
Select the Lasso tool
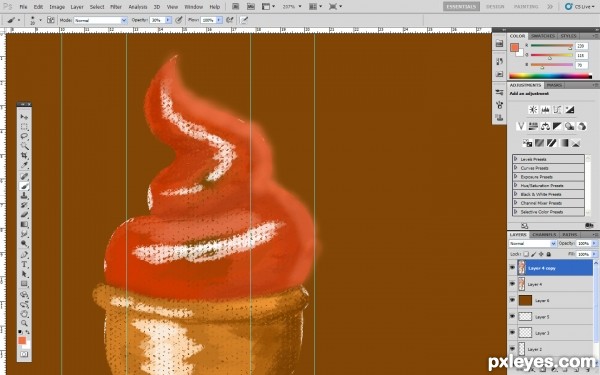[x=24, y=136]
